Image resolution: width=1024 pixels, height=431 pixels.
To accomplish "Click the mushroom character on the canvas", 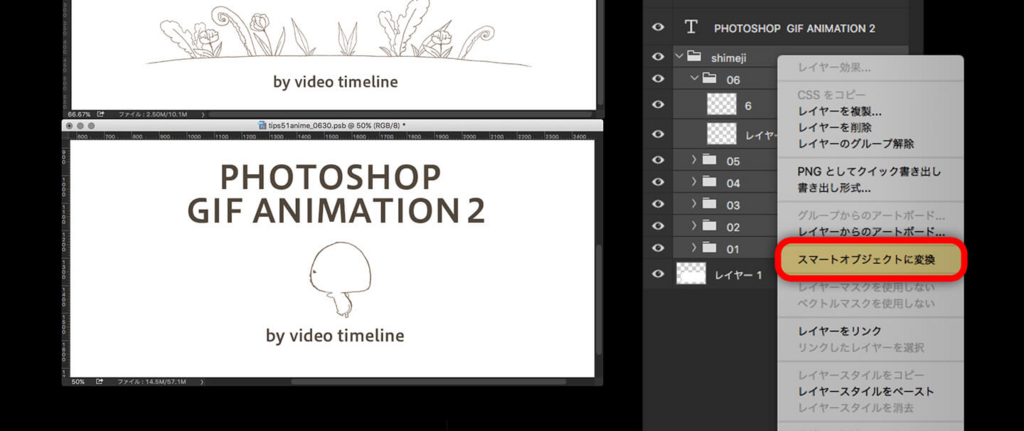I will [340, 278].
